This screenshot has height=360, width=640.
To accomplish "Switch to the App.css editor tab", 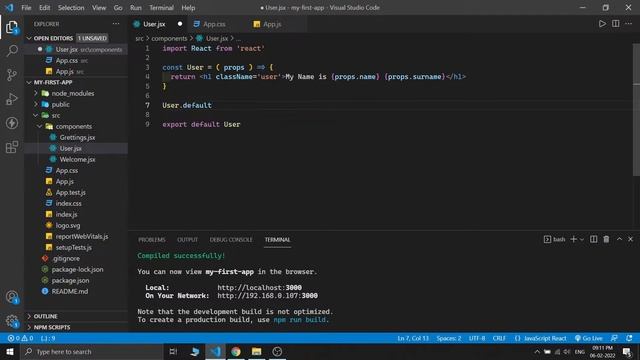I will (x=214, y=24).
